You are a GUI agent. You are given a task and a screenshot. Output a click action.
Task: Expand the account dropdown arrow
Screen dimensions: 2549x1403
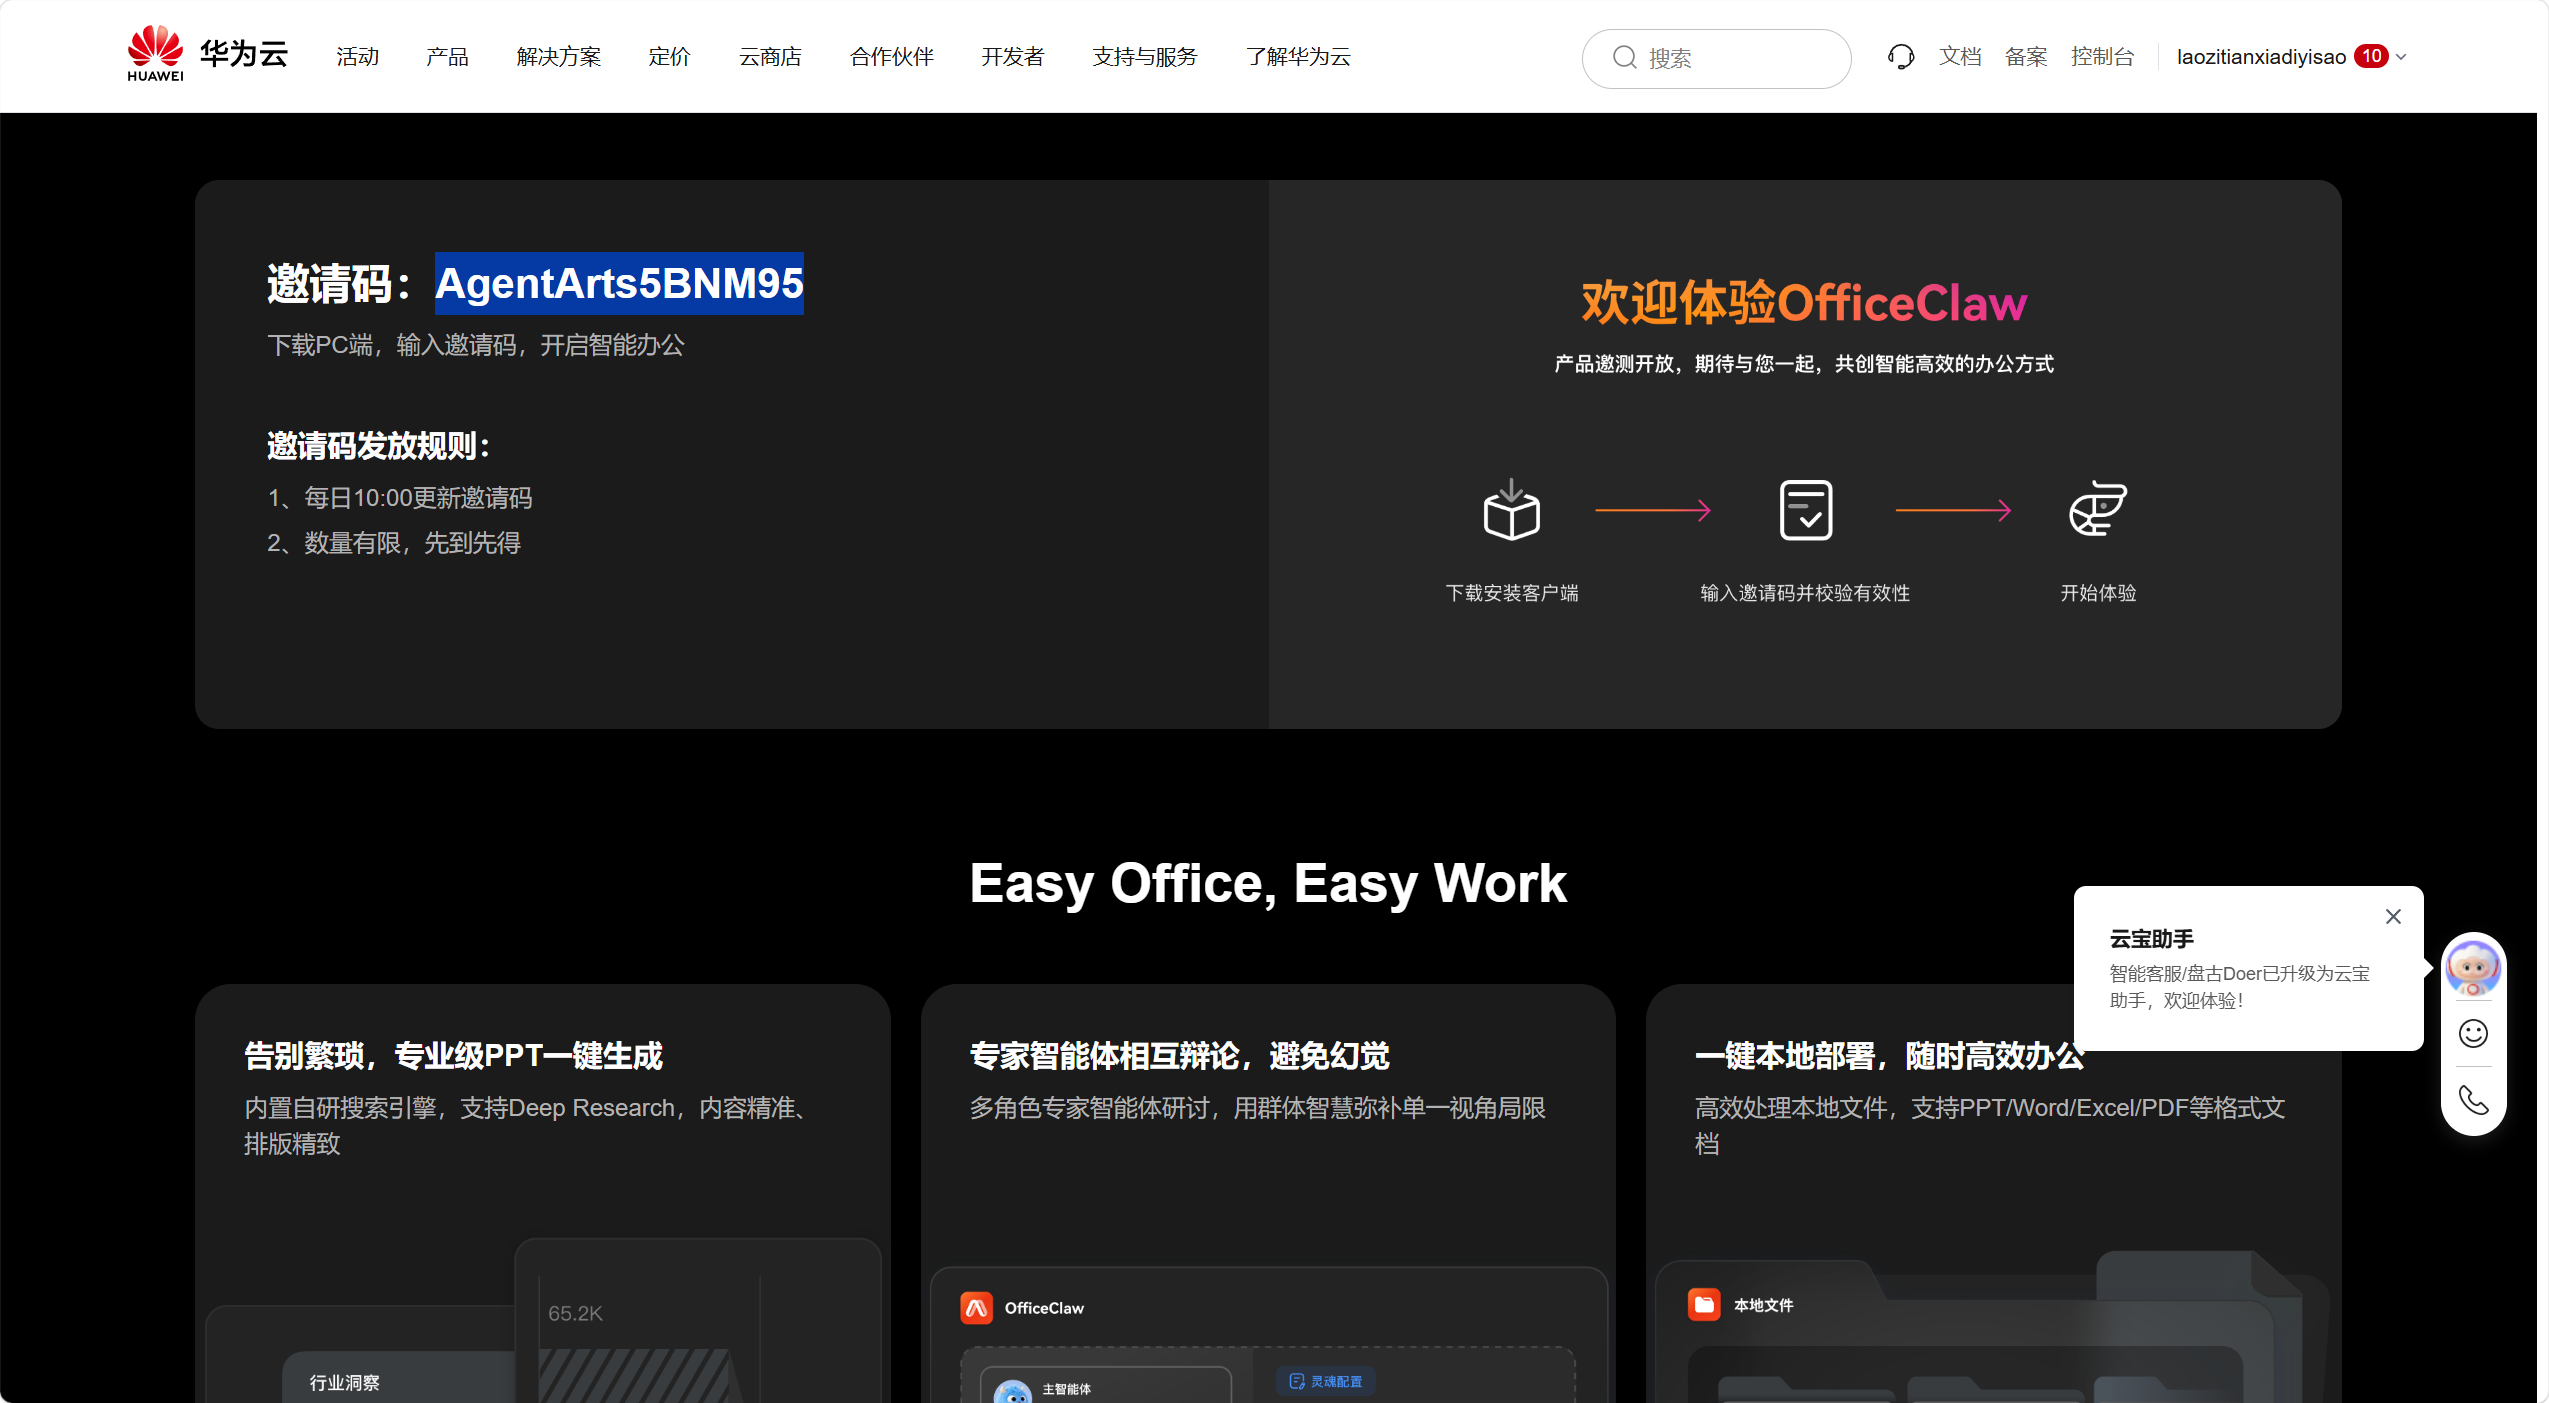(2401, 57)
